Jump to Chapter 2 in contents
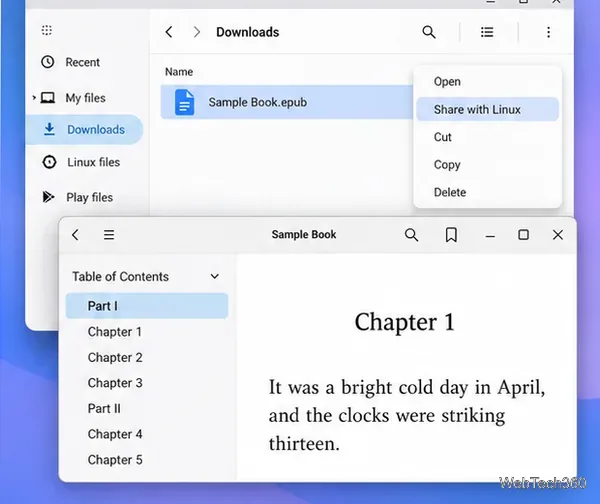This screenshot has width=600, height=504. point(115,357)
